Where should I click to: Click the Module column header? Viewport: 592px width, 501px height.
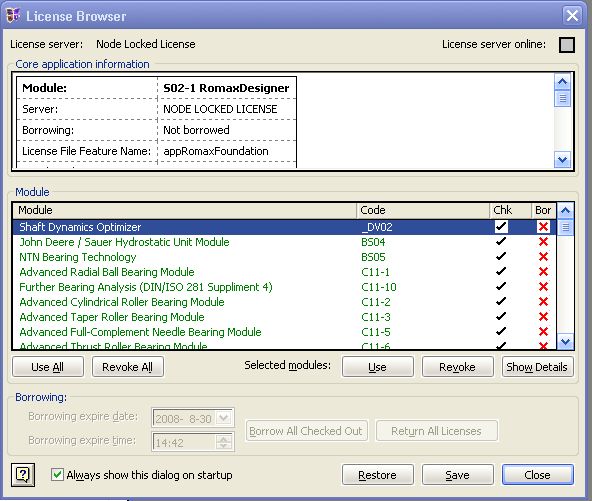[x=185, y=210]
